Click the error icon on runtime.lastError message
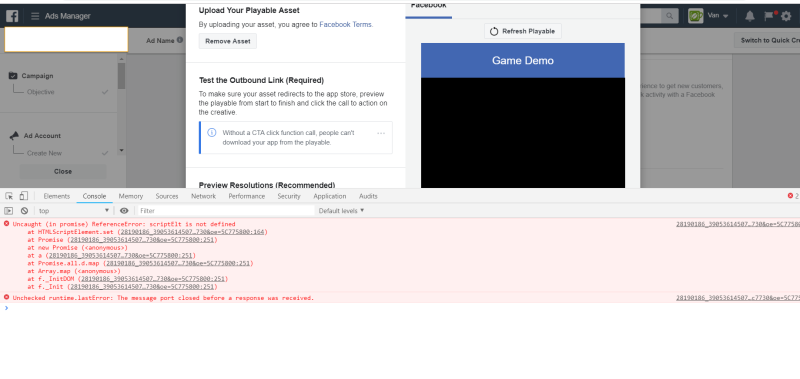This screenshot has width=800, height=379. point(7,297)
